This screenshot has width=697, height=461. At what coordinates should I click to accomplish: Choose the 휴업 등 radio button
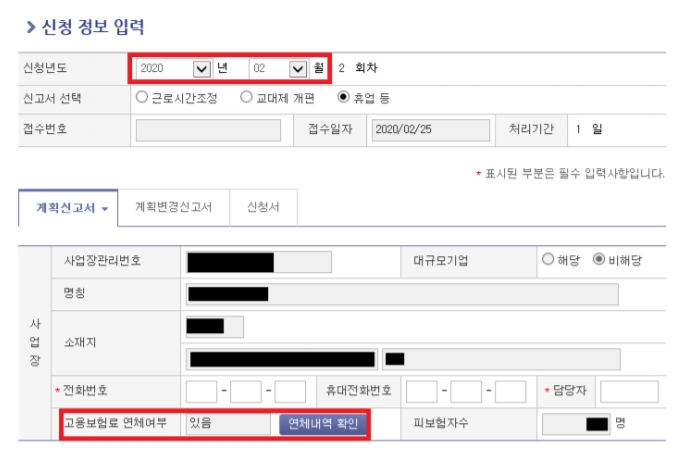coord(344,98)
